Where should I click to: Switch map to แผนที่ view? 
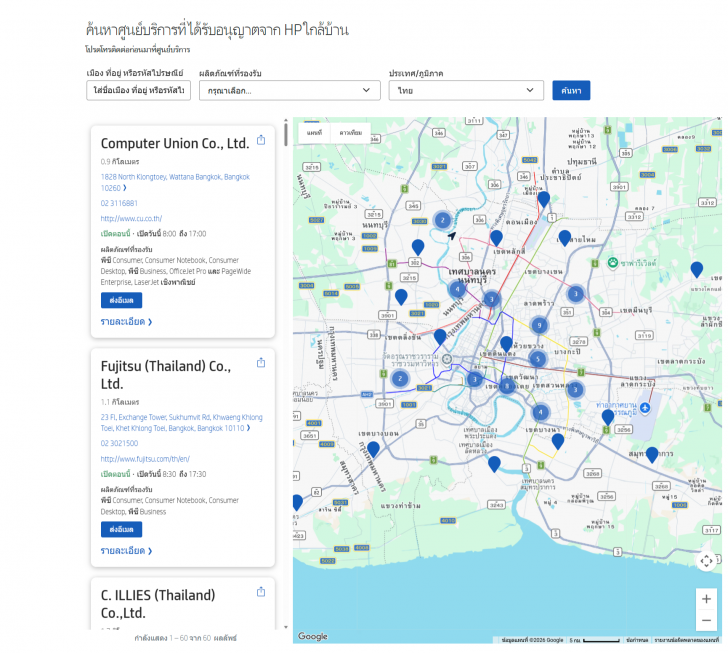[x=314, y=133]
